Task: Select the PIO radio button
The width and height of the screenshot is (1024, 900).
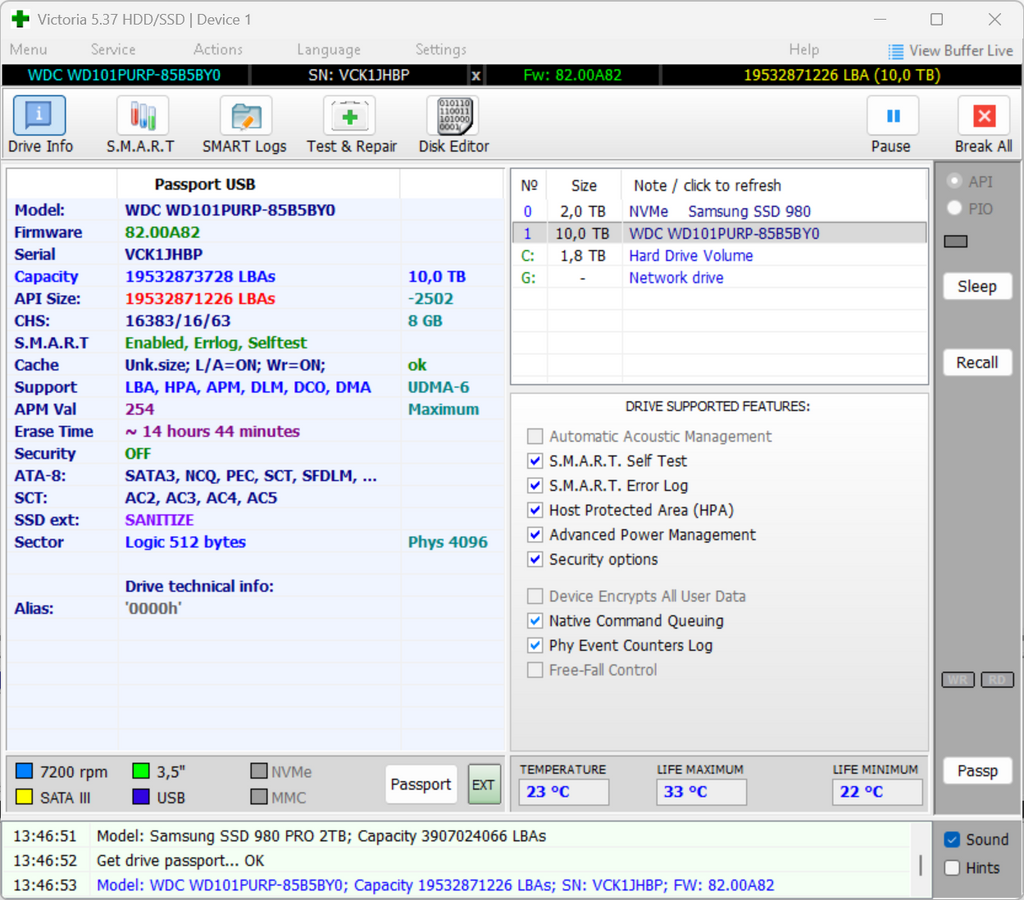Action: point(954,208)
